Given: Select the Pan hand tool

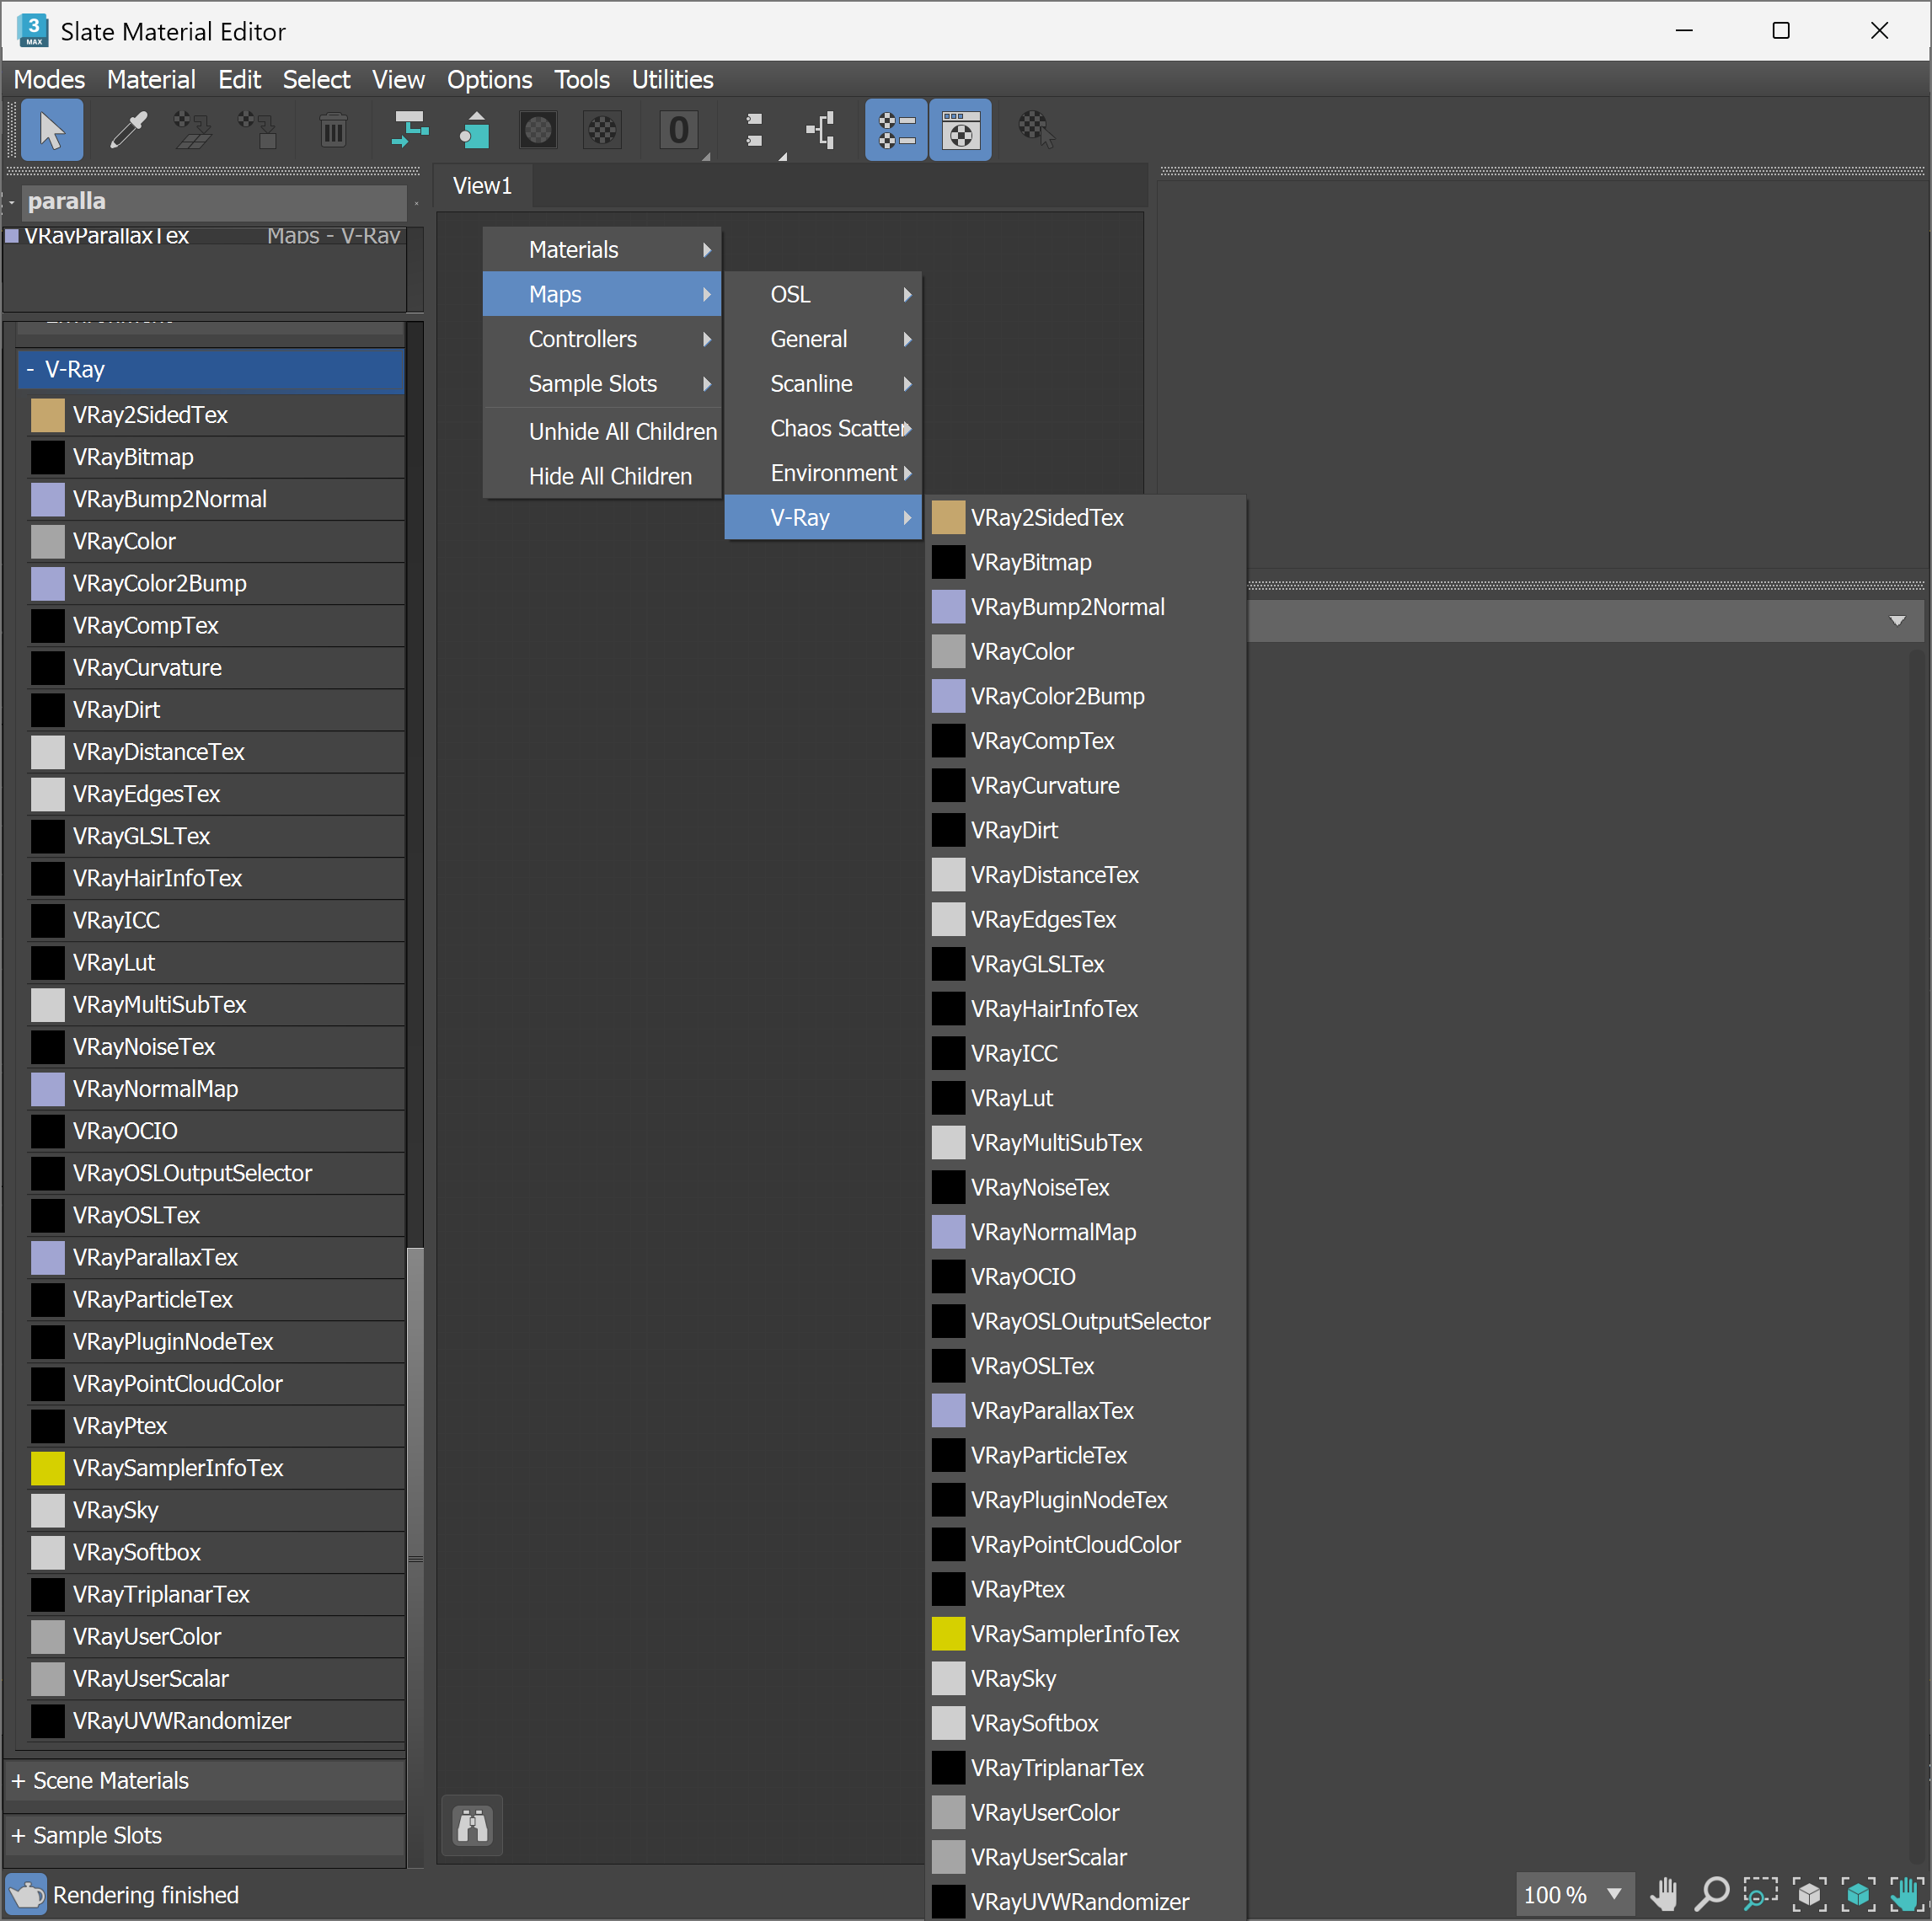Looking at the screenshot, I should pyautogui.click(x=1664, y=1894).
